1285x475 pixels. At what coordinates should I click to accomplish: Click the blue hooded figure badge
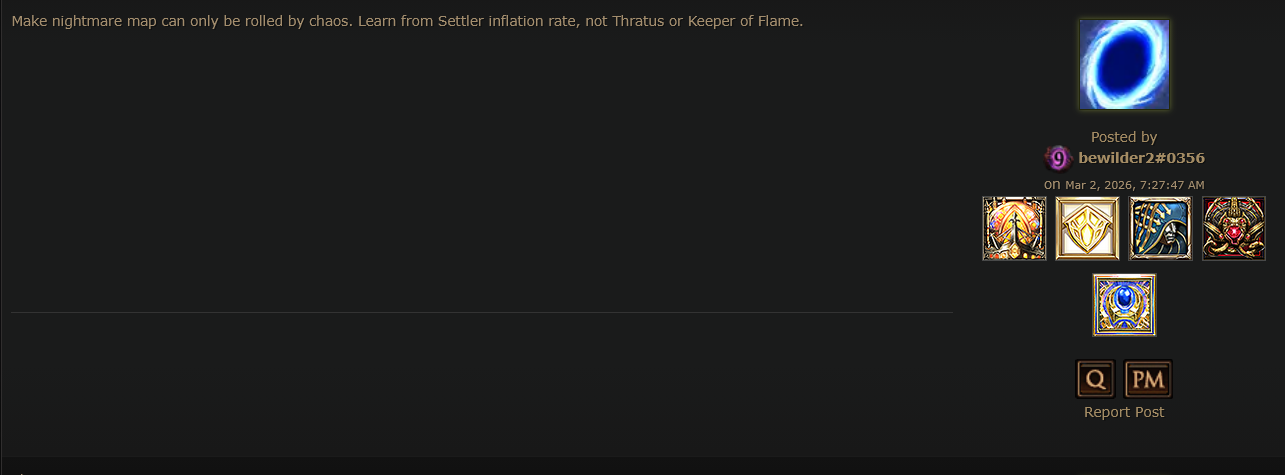tap(1160, 228)
